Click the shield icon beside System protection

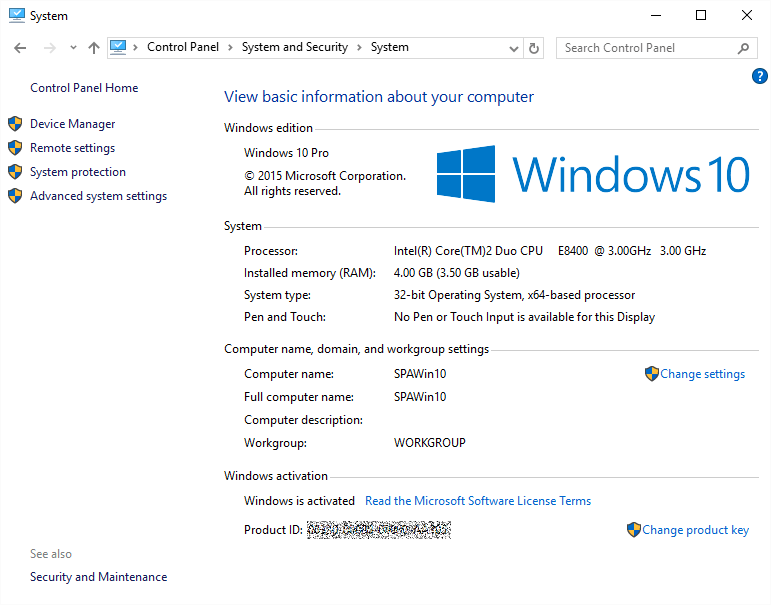point(15,172)
